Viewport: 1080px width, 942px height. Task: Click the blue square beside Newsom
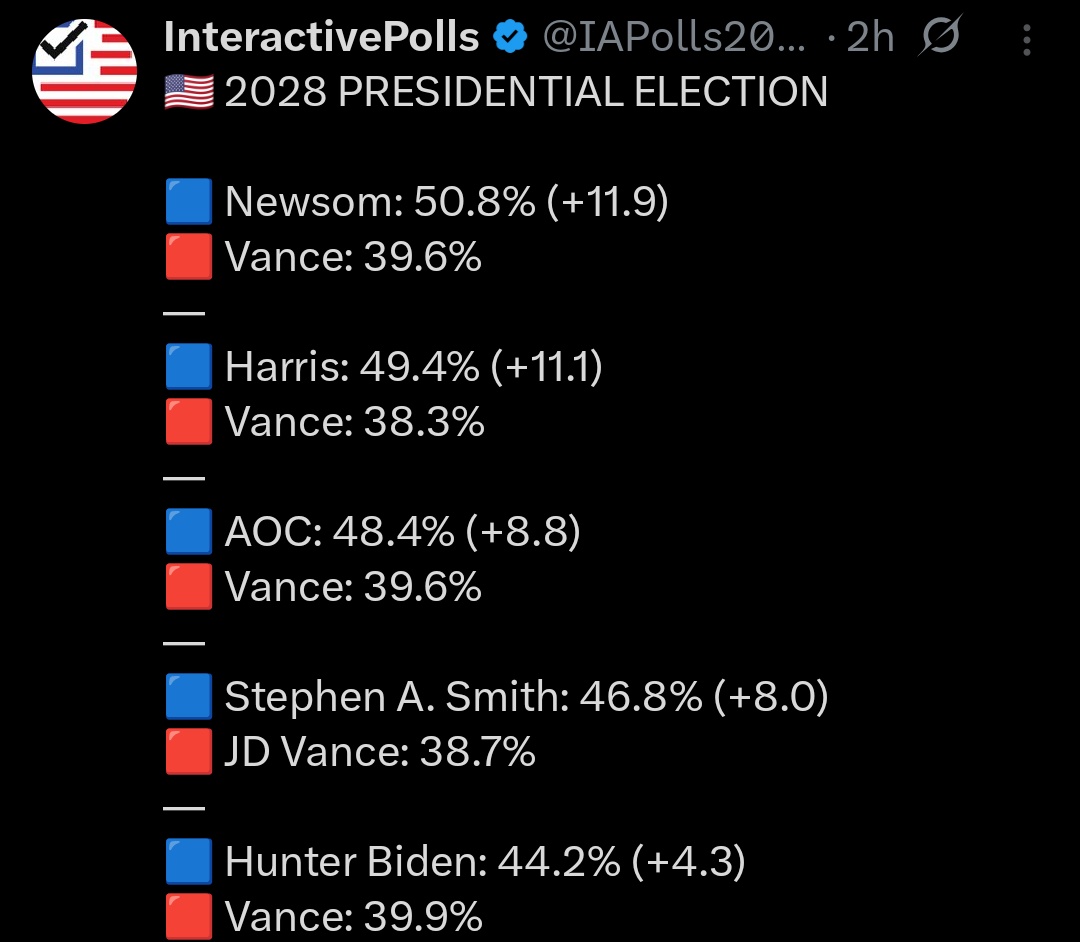189,202
